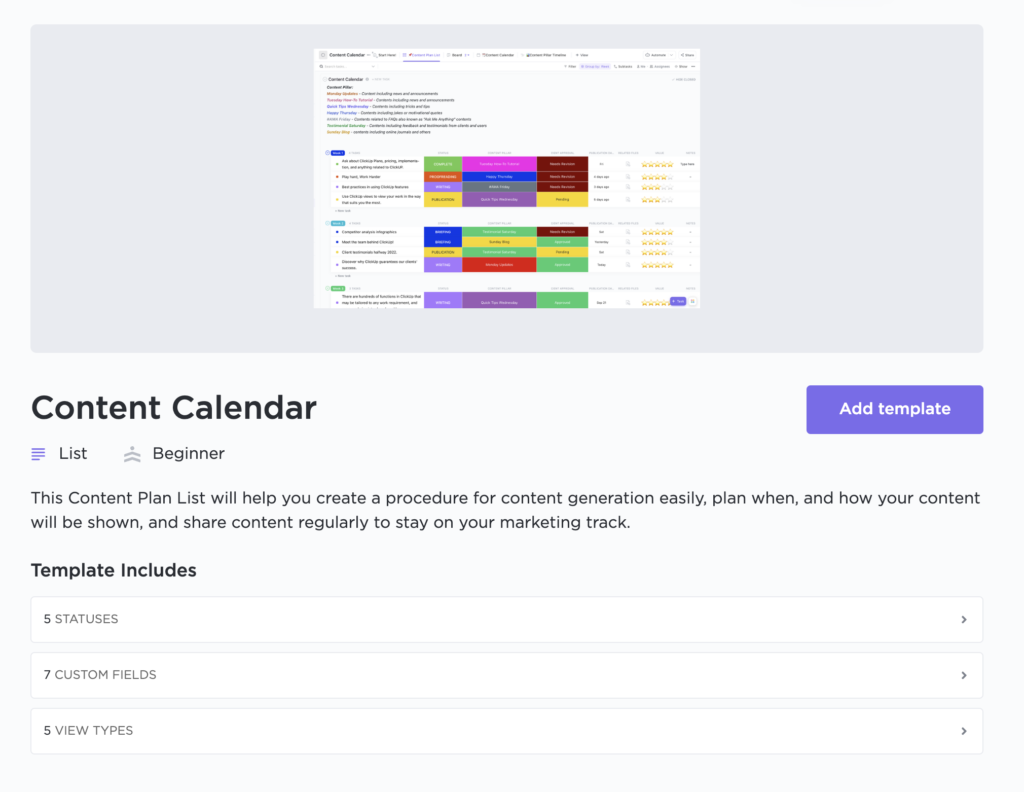Select the Board tab in preview

pyautogui.click(x=456, y=55)
